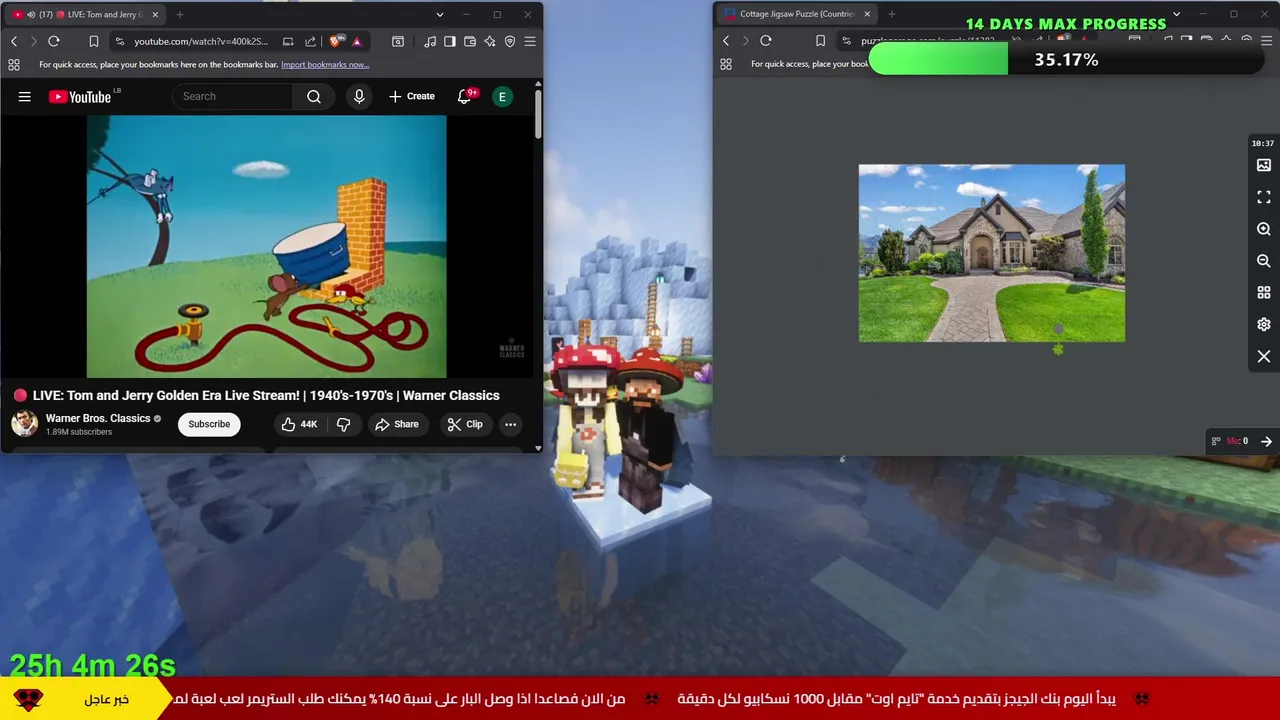This screenshot has width=1280, height=720.
Task: Click the YouTube search field
Action: (x=234, y=96)
